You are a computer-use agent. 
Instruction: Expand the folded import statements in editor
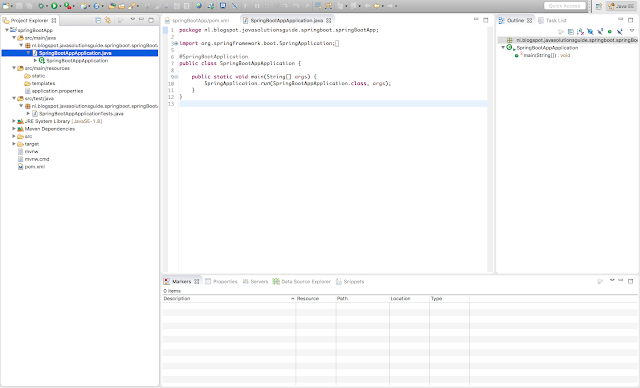coord(176,43)
